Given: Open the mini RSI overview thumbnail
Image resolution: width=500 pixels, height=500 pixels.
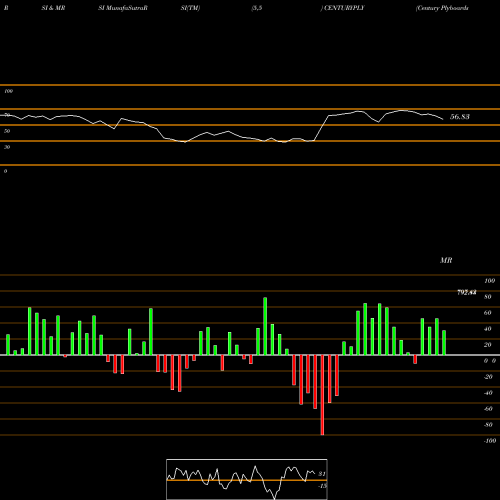Looking at the screenshot, I should pyautogui.click(x=247, y=479).
